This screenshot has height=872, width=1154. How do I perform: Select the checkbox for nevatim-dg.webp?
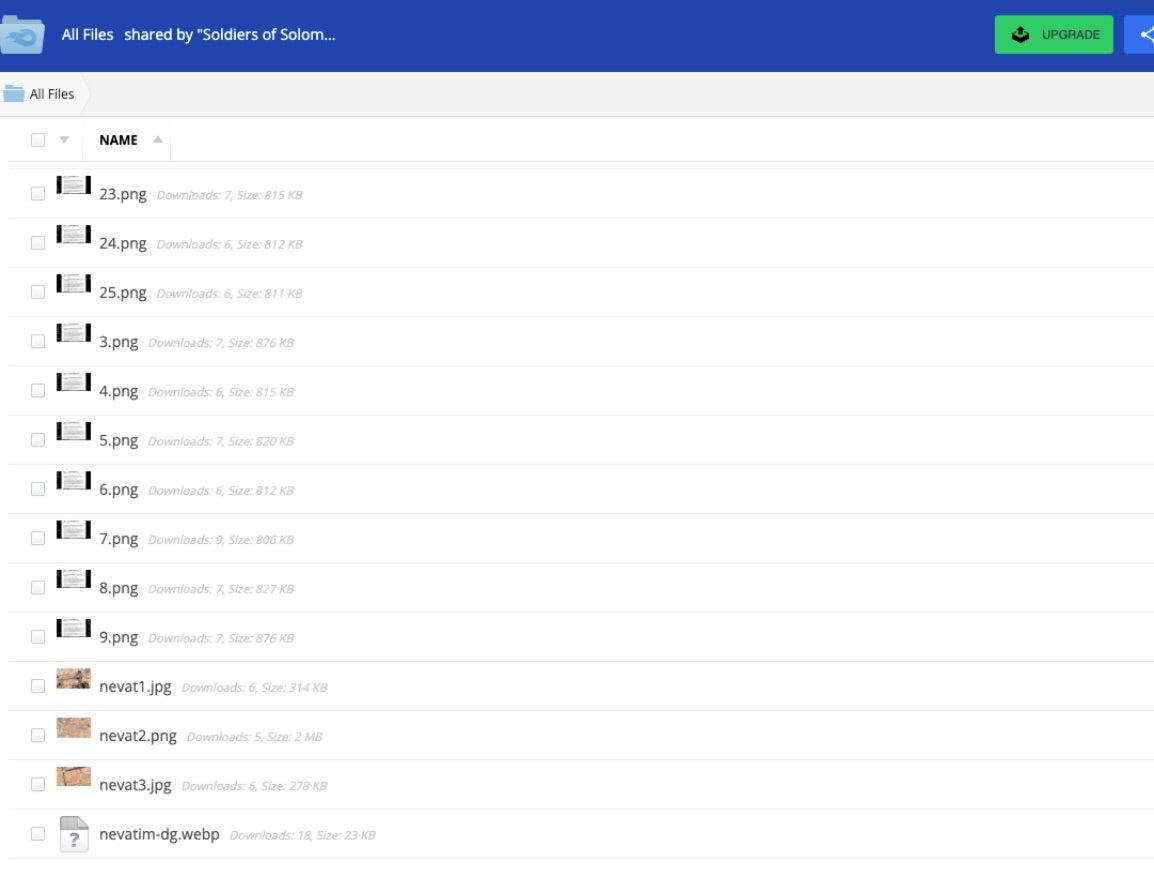click(38, 834)
